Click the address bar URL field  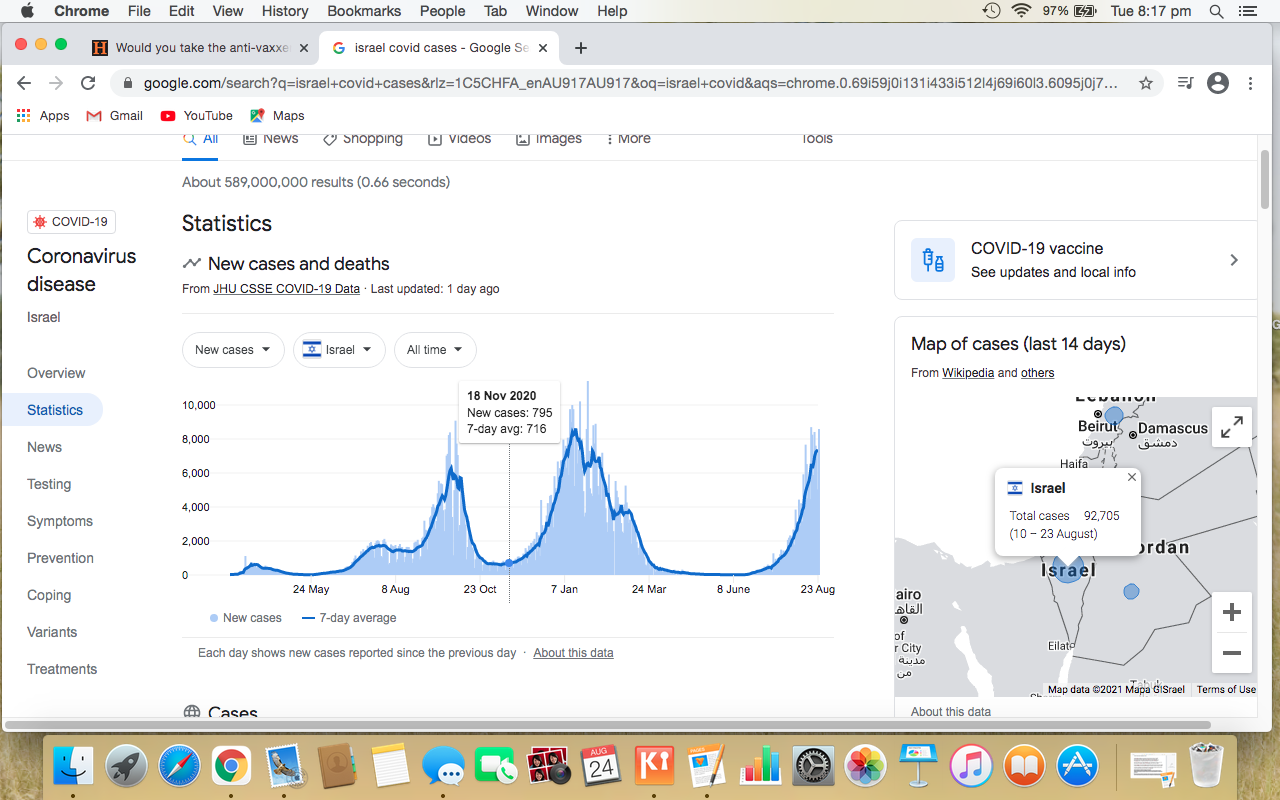(x=630, y=84)
